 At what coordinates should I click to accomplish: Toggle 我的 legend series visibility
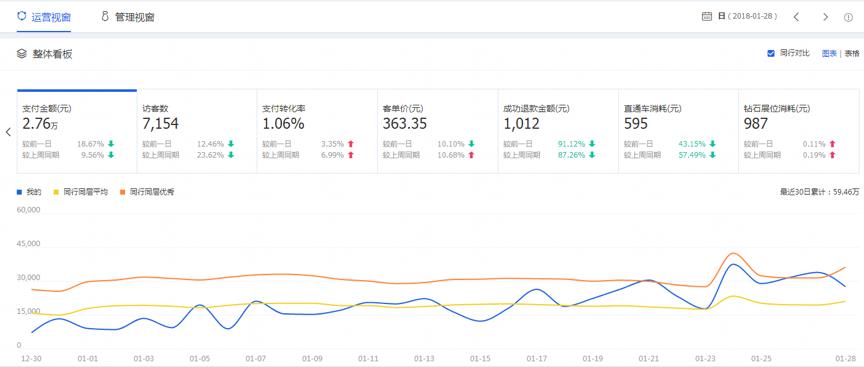pos(29,192)
